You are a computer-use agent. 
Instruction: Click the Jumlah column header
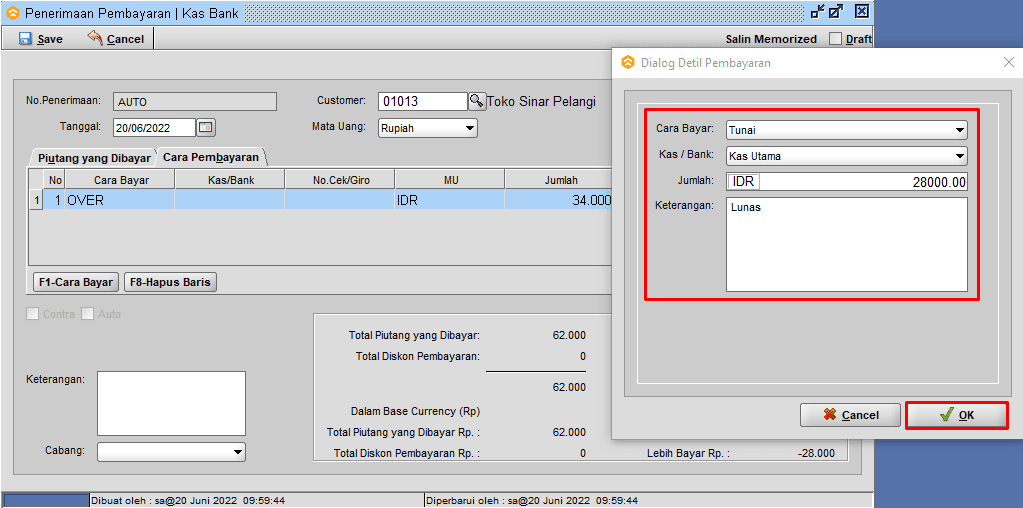(560, 180)
